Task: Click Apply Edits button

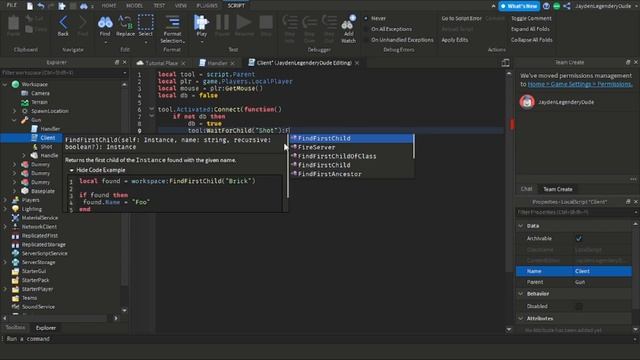Action: pos(455,40)
